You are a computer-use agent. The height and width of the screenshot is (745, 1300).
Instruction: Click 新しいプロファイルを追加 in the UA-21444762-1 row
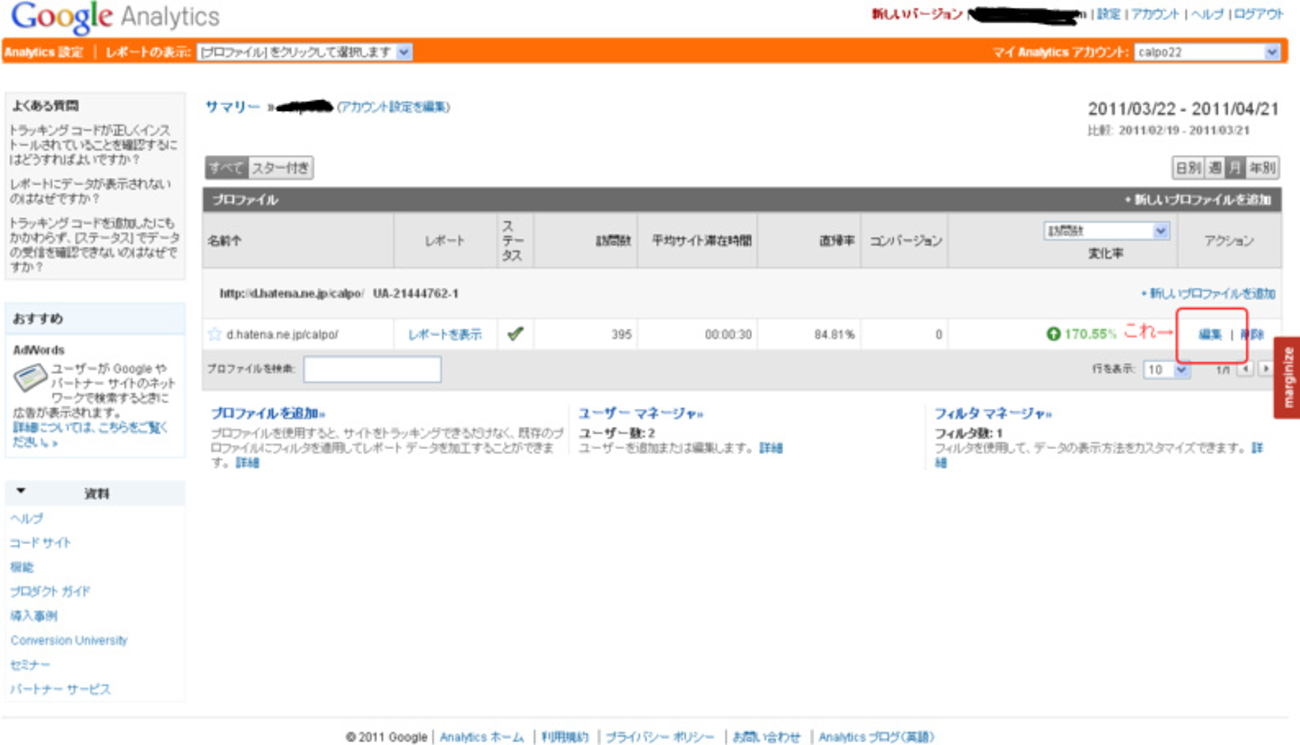pyautogui.click(x=1208, y=294)
